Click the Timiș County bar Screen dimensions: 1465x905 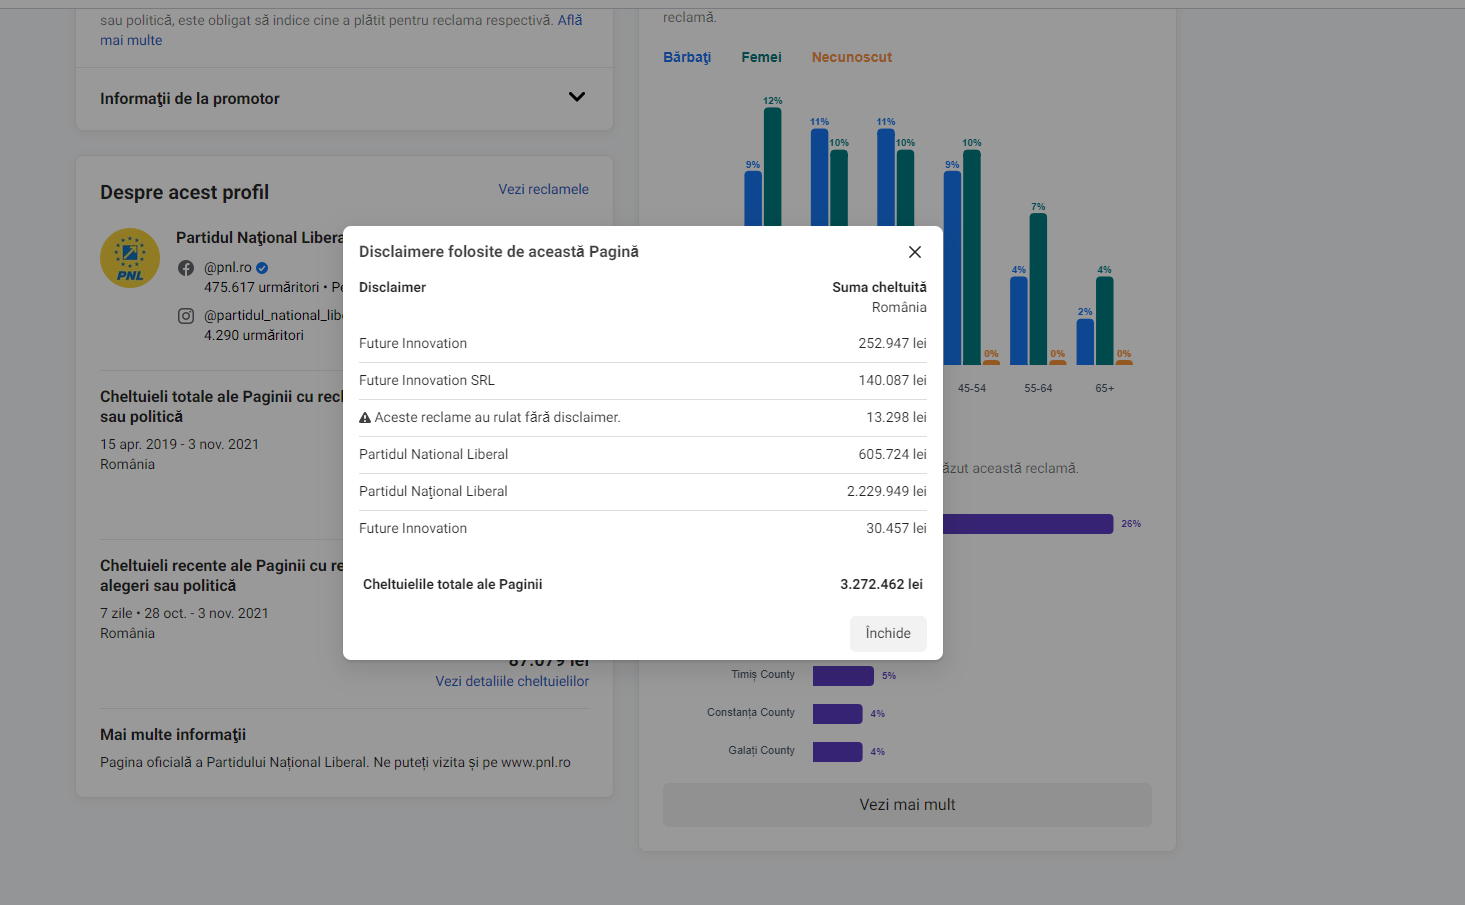[843, 676]
